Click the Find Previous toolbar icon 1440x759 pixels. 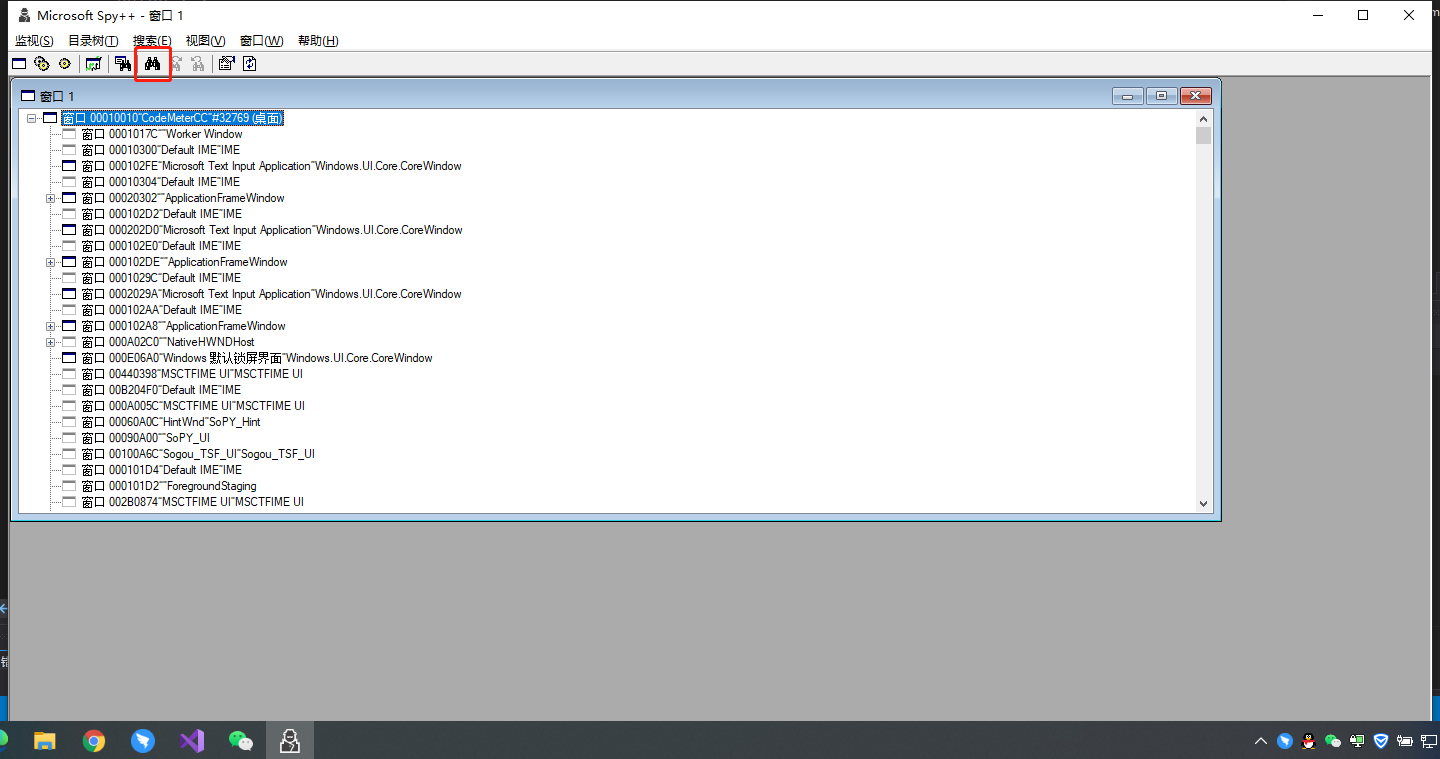pyautogui.click(x=198, y=64)
